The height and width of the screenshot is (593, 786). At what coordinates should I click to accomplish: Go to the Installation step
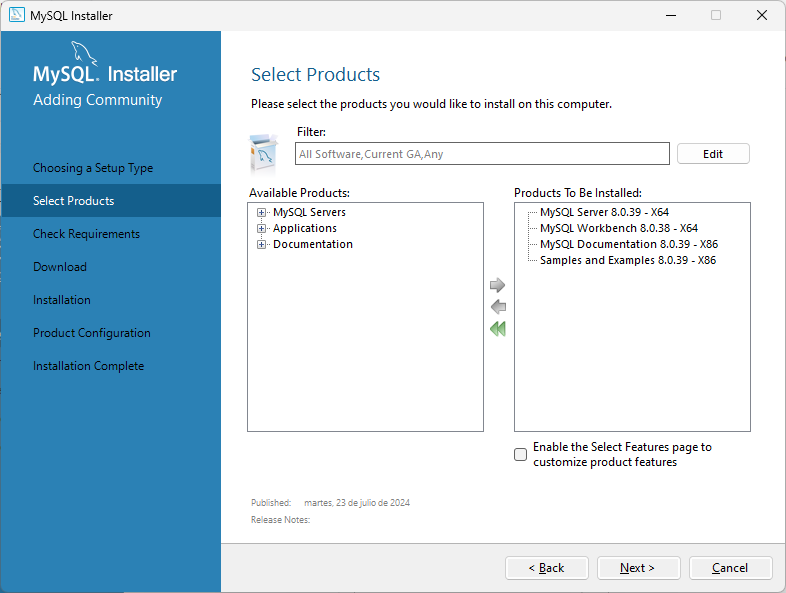pos(62,300)
